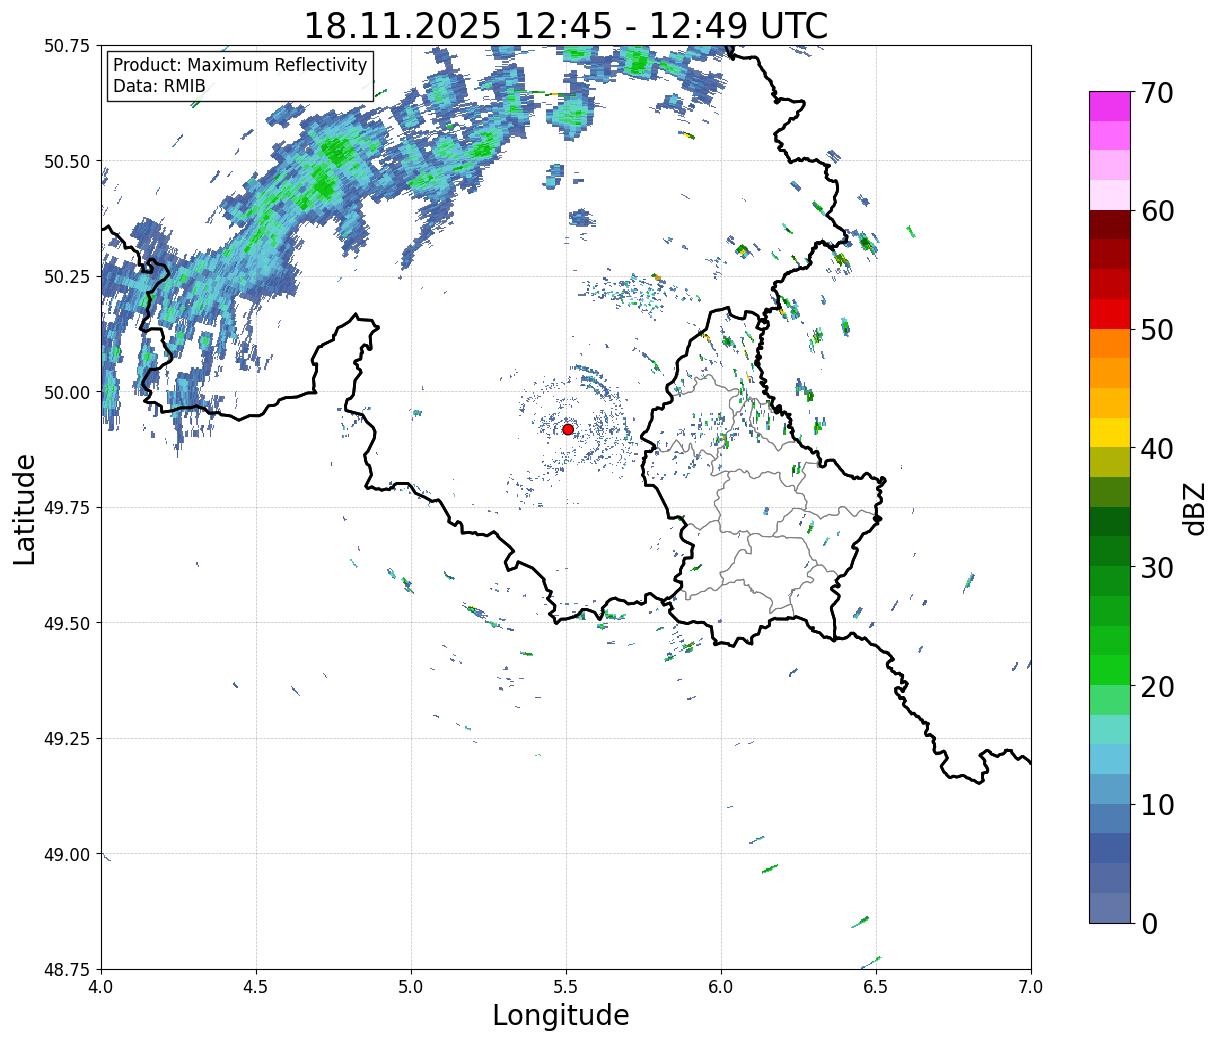The height and width of the screenshot is (1040, 1219).
Task: Click the "Longitude" axis label
Action: [x=561, y=1015]
